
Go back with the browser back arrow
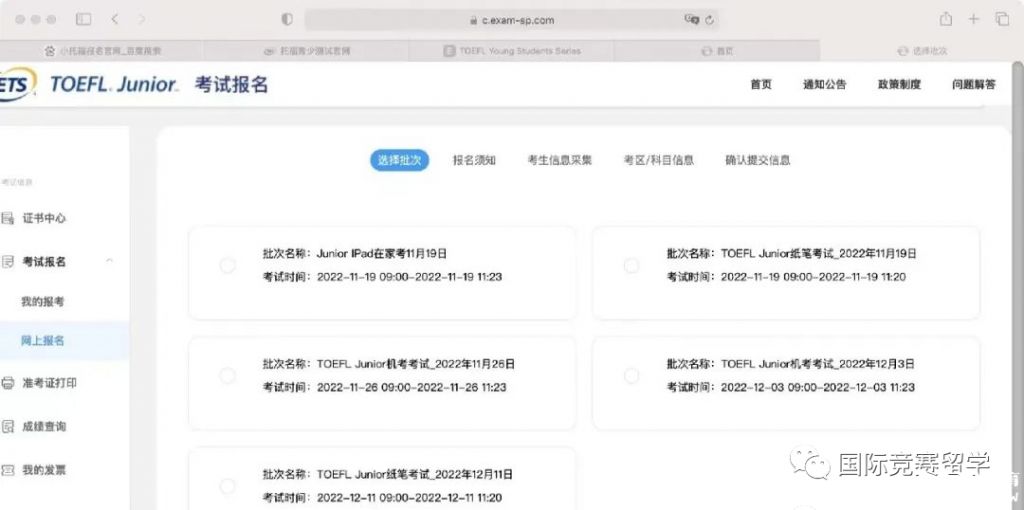(115, 20)
